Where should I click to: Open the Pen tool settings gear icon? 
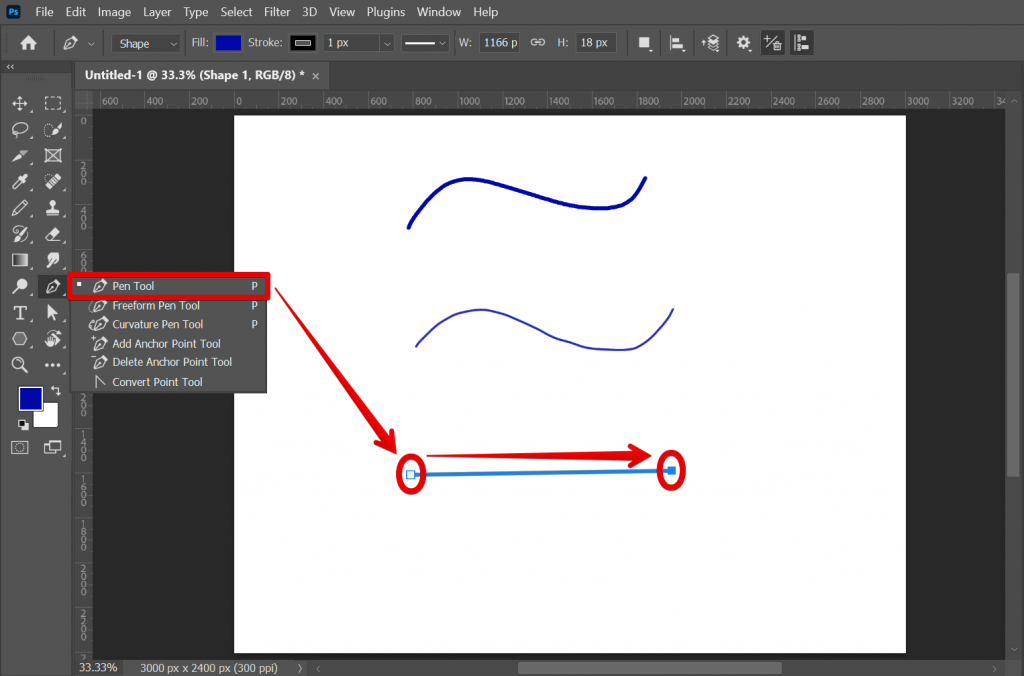[x=744, y=43]
